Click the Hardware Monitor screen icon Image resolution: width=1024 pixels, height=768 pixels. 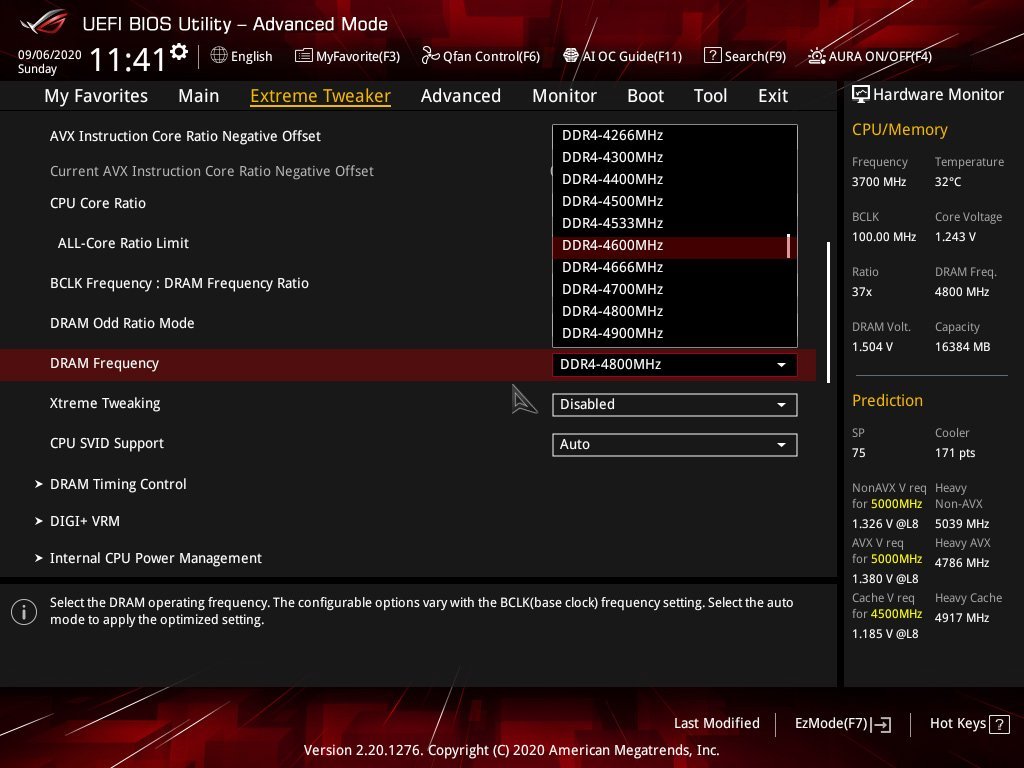point(861,95)
